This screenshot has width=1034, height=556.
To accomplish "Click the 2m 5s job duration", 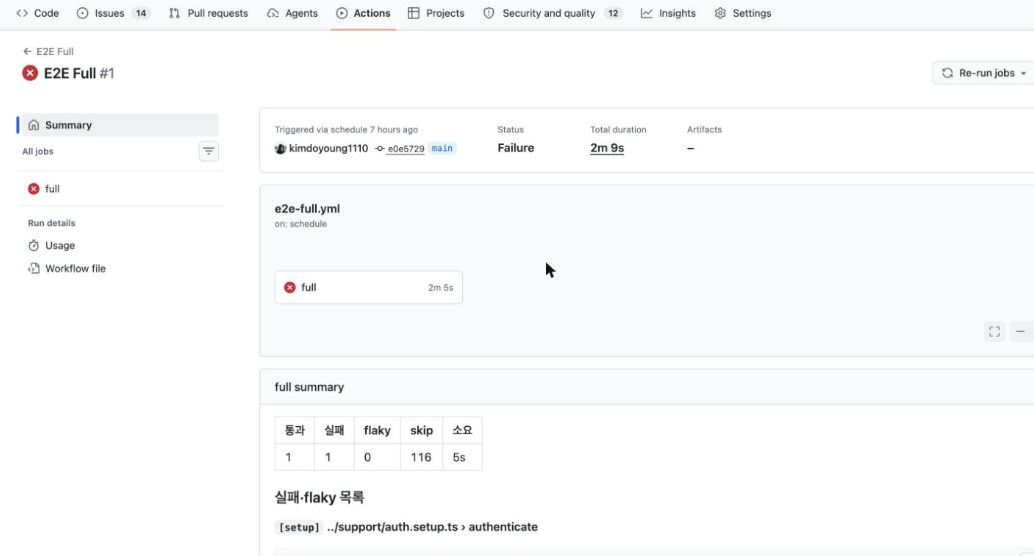I will pos(441,288).
